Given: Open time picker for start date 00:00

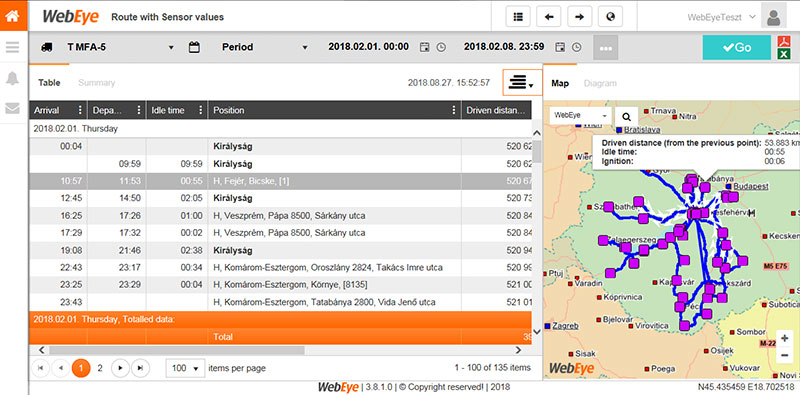Looking at the screenshot, I should tap(441, 47).
